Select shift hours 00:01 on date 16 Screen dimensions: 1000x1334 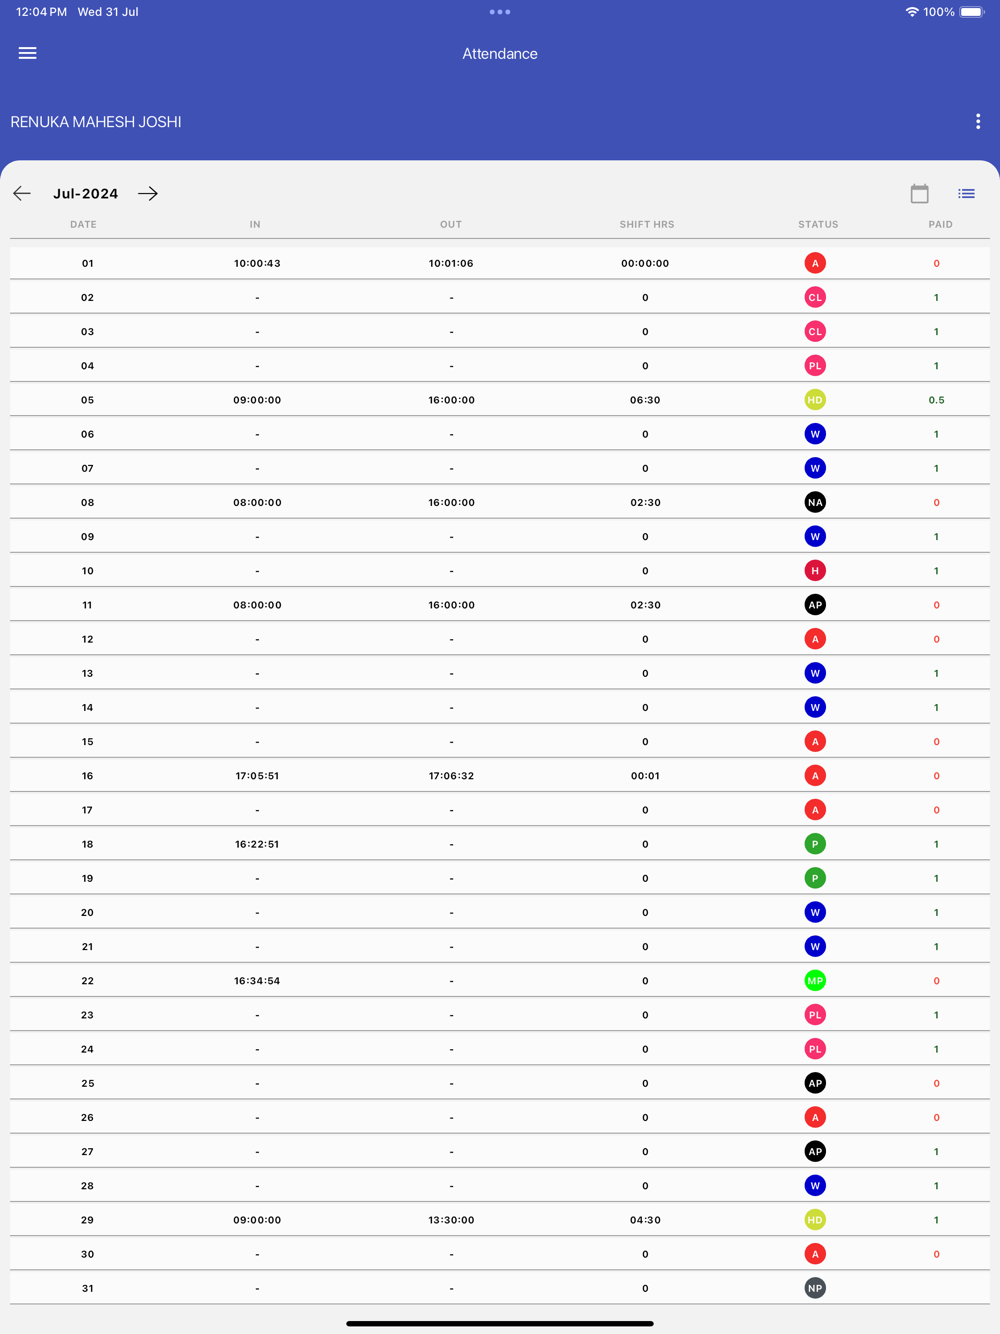point(645,776)
